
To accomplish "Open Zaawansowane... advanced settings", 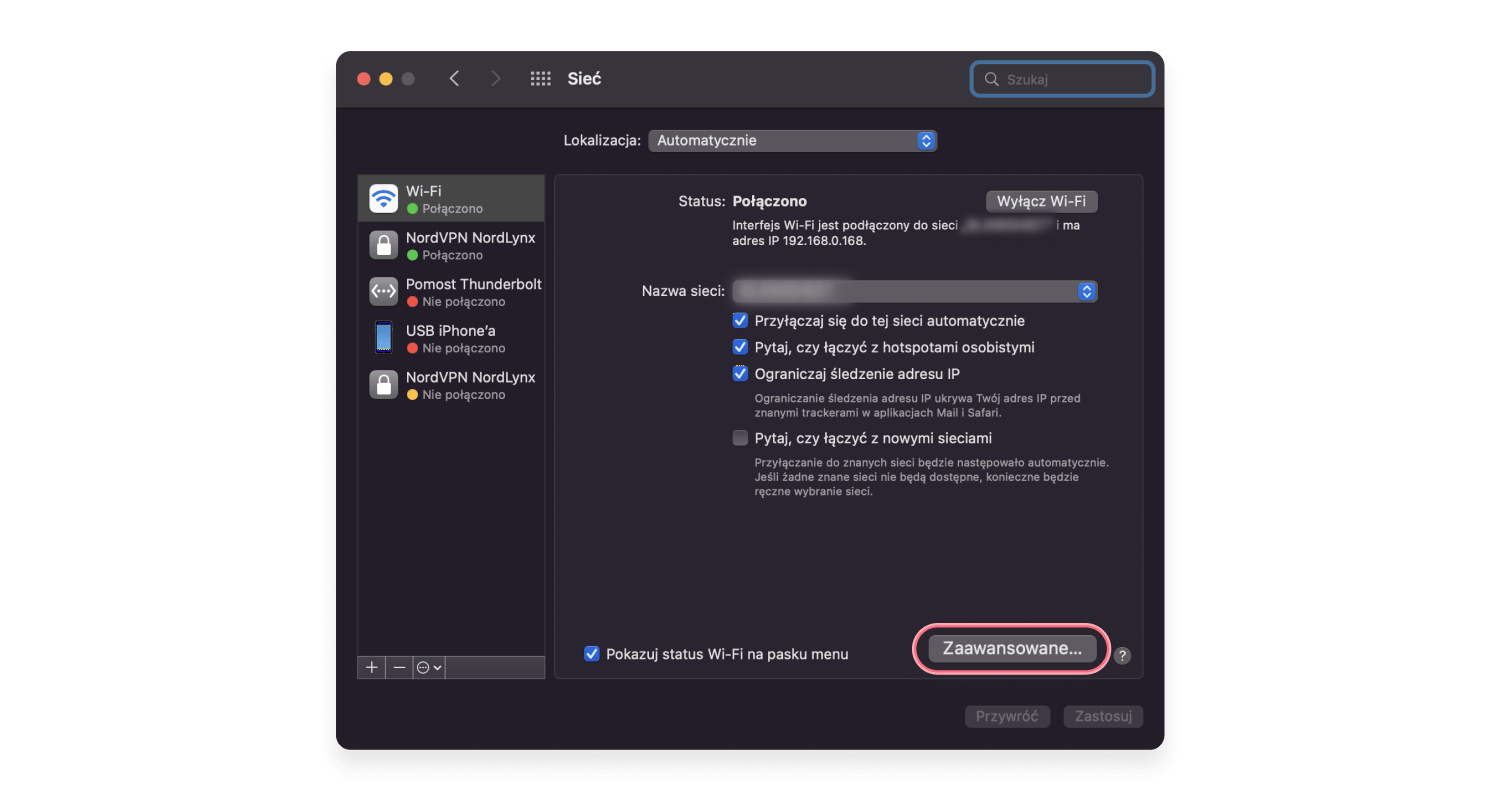I will tap(1012, 648).
